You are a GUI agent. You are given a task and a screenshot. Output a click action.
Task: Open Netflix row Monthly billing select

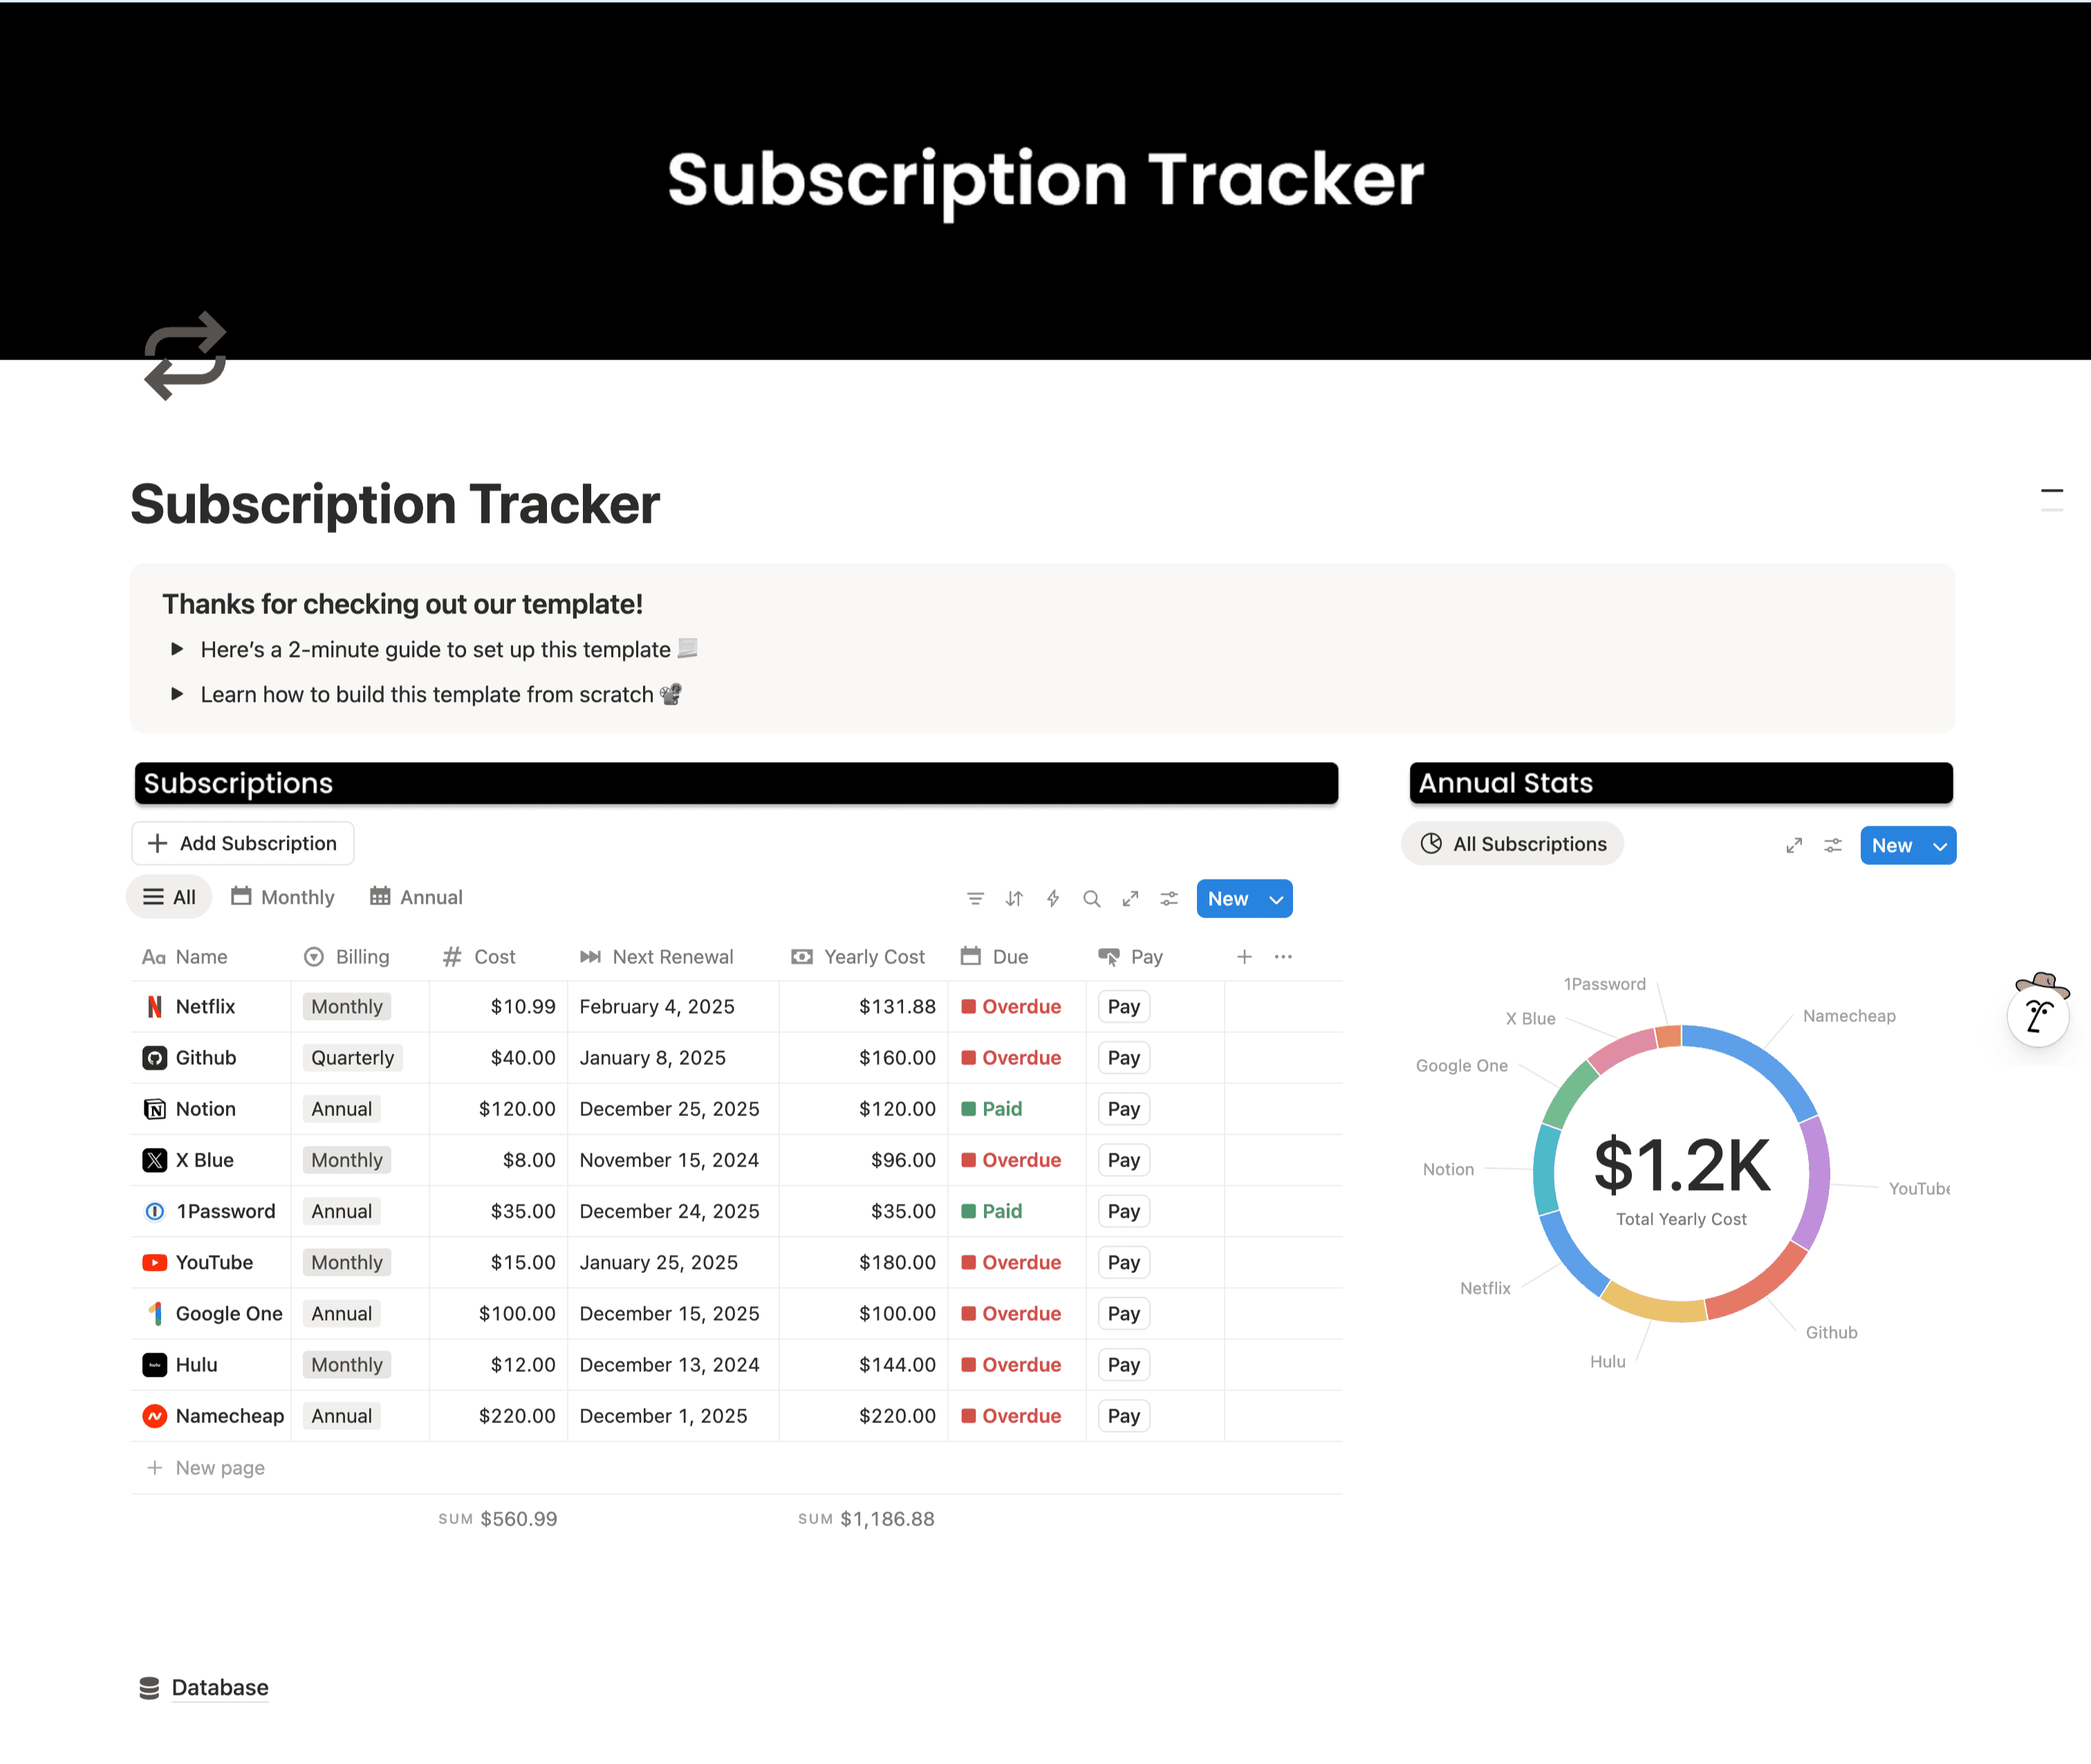pos(346,1007)
